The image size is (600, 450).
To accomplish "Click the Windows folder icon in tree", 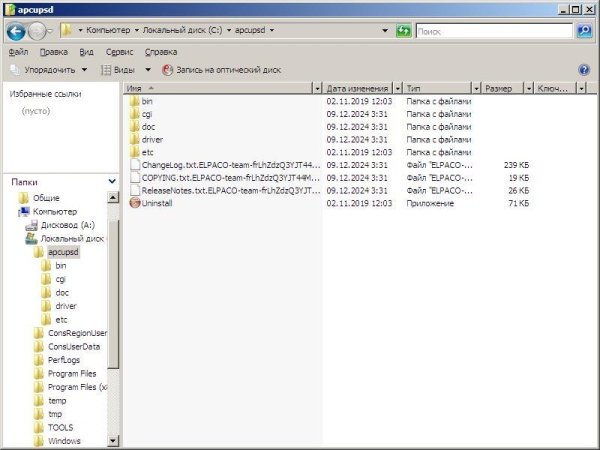I will (39, 441).
